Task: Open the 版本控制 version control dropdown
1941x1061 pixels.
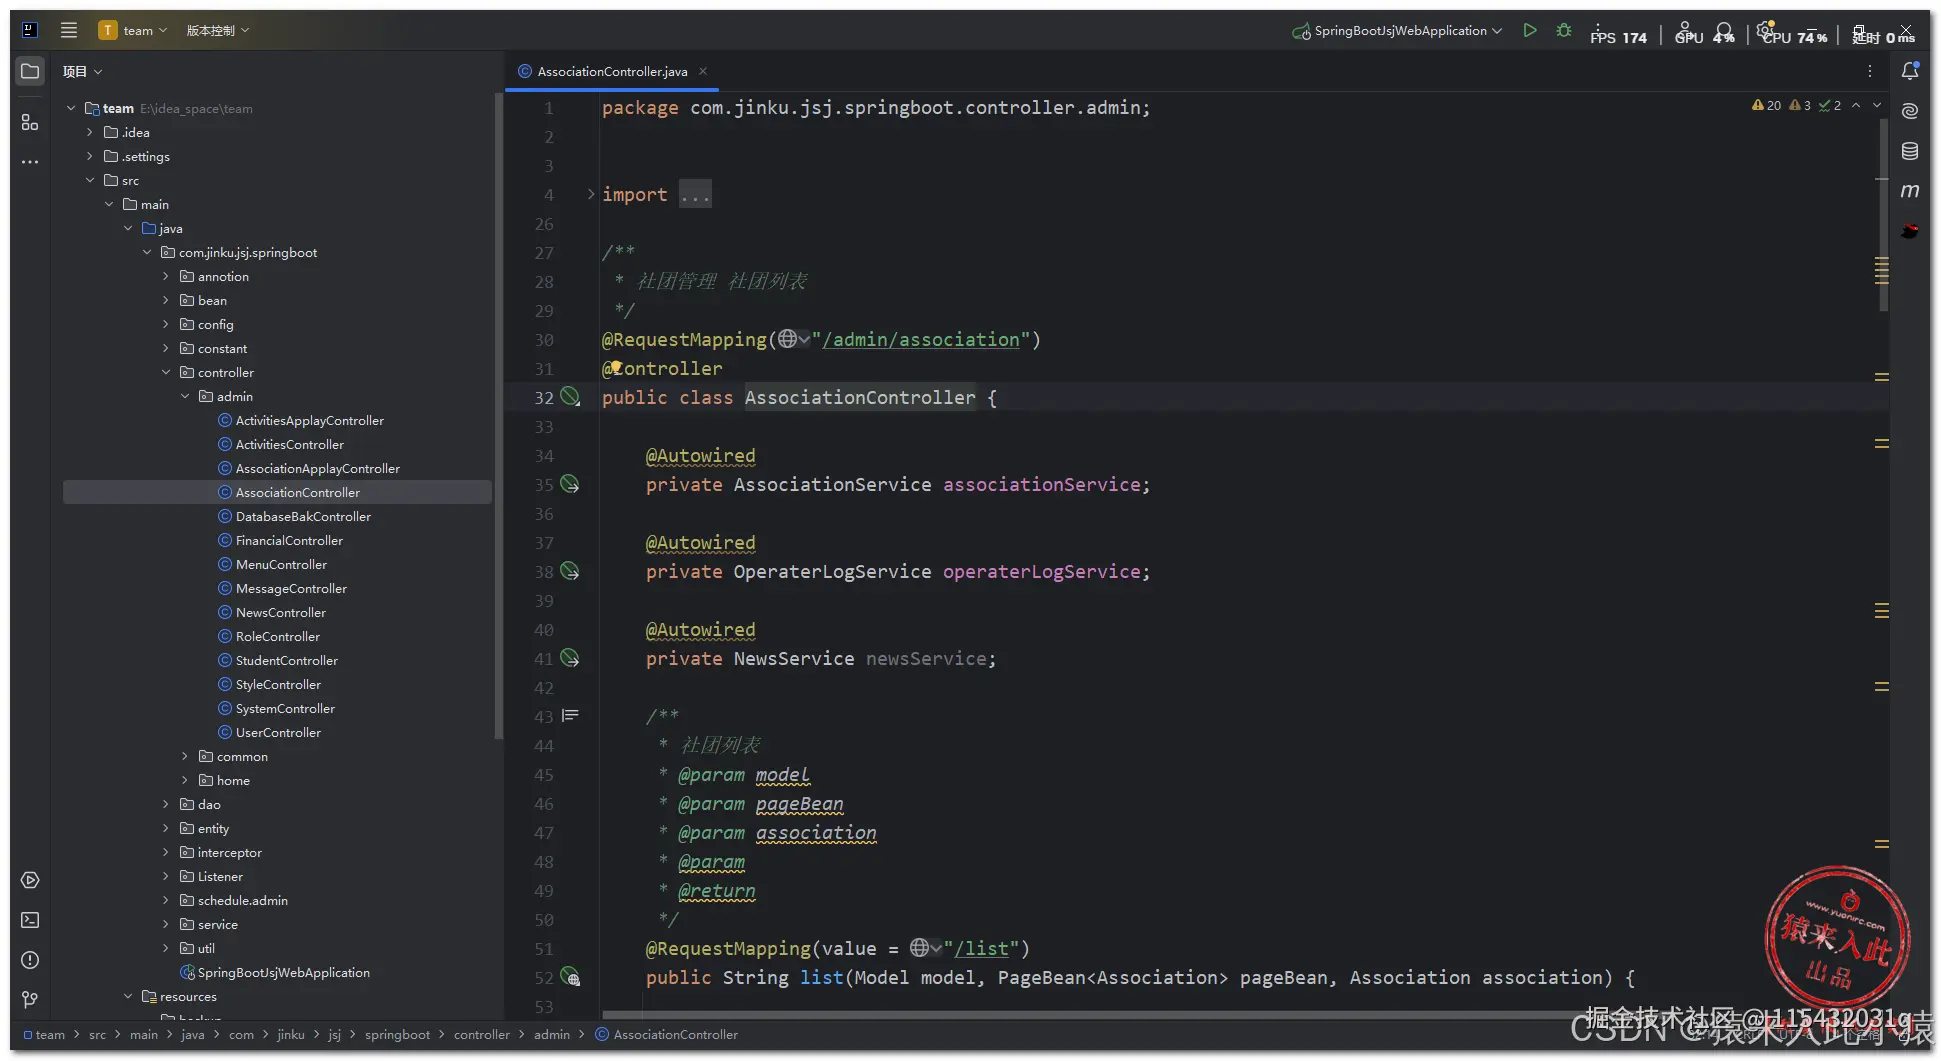Action: [x=218, y=30]
